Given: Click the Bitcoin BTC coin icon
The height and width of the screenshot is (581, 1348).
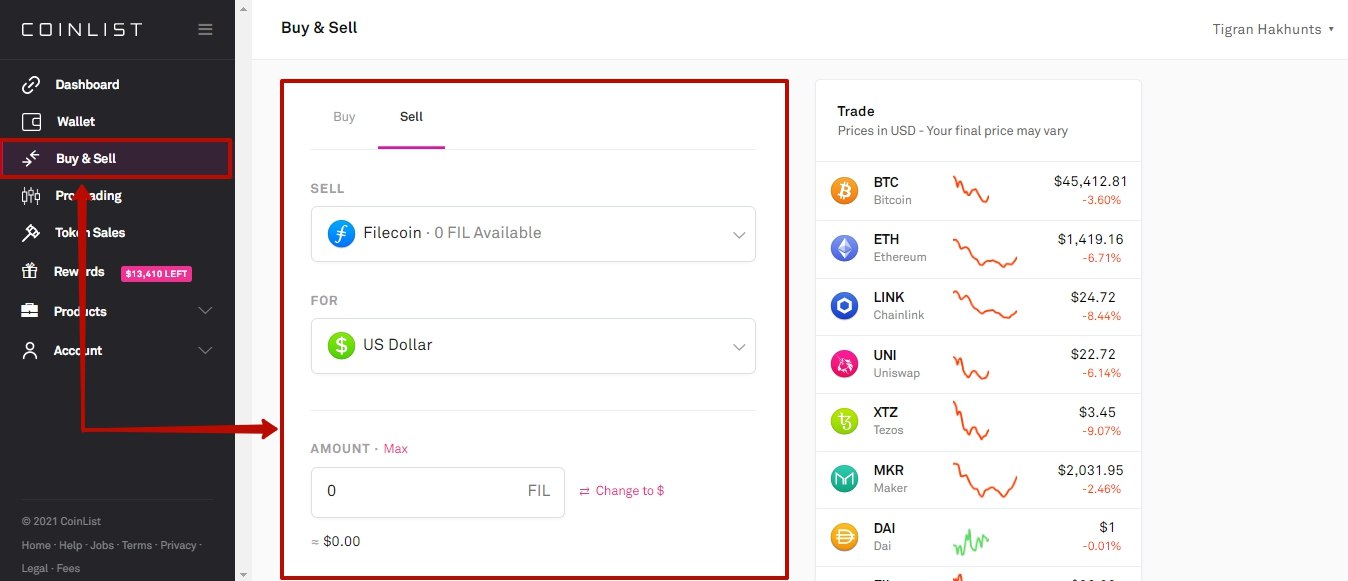Looking at the screenshot, I should [x=845, y=191].
